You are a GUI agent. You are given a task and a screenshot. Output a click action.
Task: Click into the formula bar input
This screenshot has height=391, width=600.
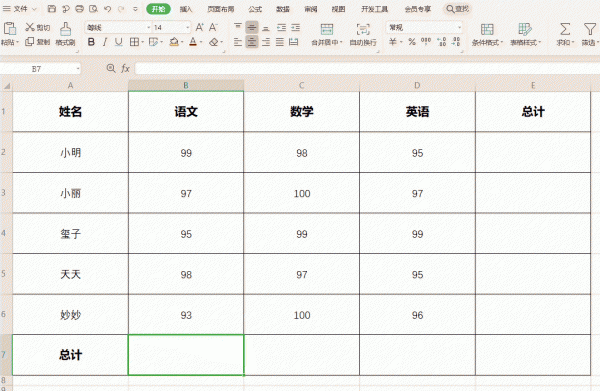click(x=367, y=68)
